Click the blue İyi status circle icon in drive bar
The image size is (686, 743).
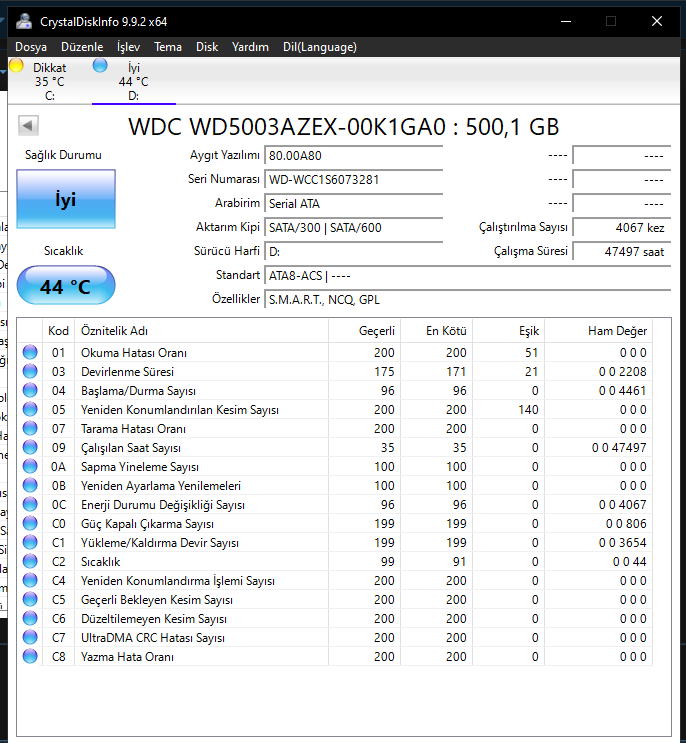pyautogui.click(x=100, y=65)
